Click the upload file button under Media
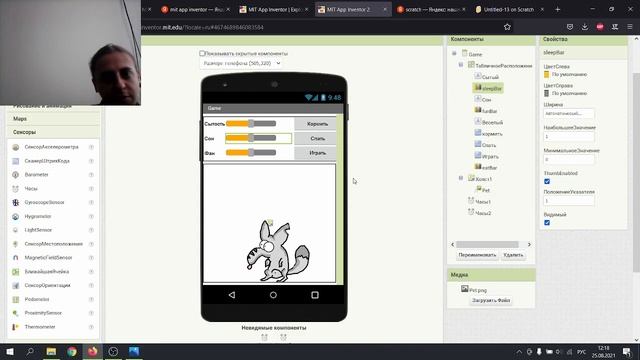This screenshot has width=640, height=360. (491, 300)
